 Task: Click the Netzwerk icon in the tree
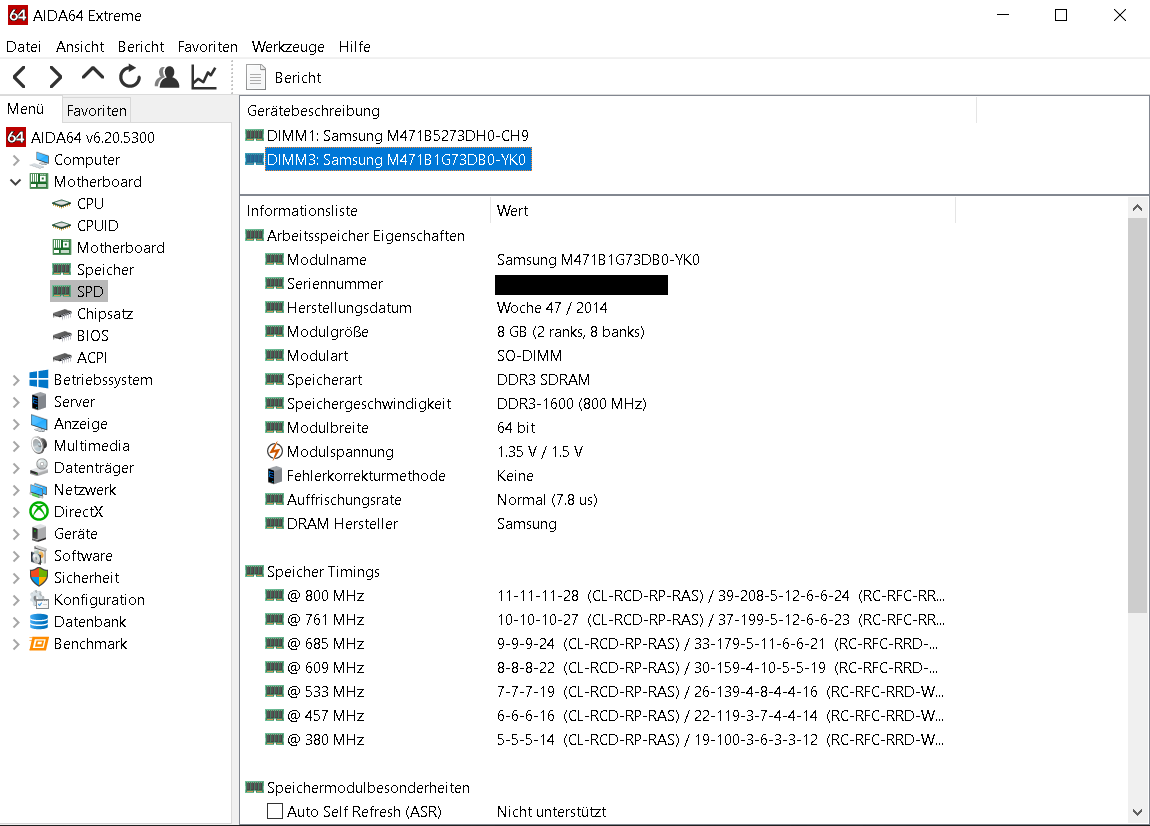[x=39, y=489]
